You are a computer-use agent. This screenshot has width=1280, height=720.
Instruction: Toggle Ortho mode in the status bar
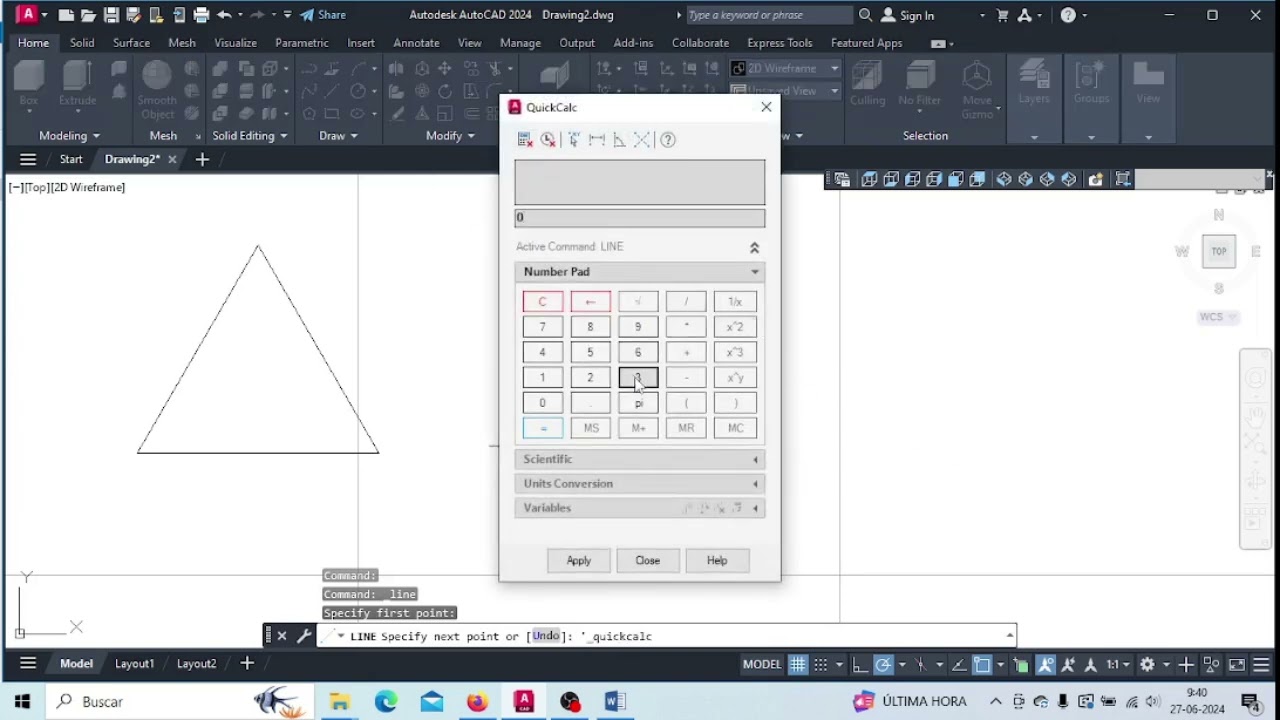[x=860, y=664]
